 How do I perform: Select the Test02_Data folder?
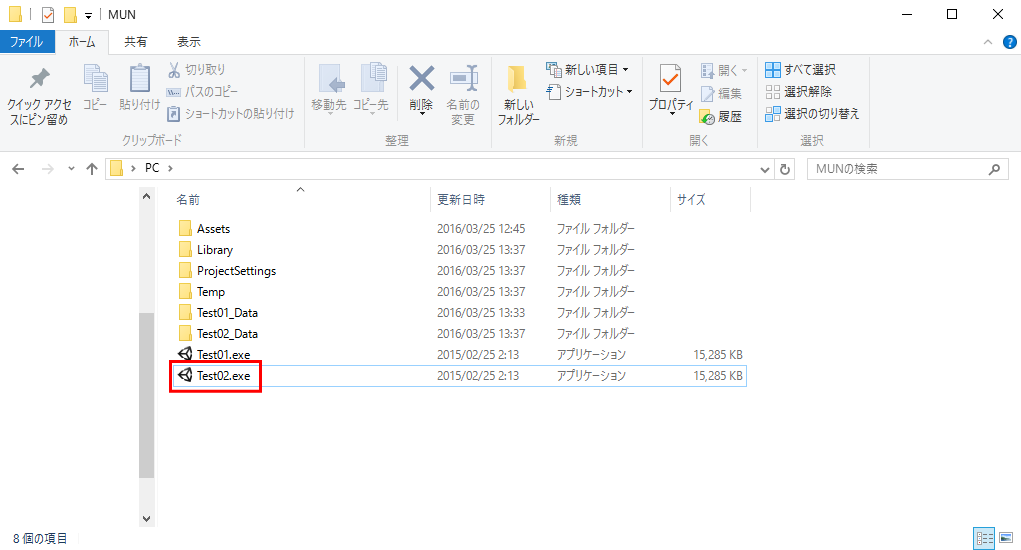[x=227, y=333]
